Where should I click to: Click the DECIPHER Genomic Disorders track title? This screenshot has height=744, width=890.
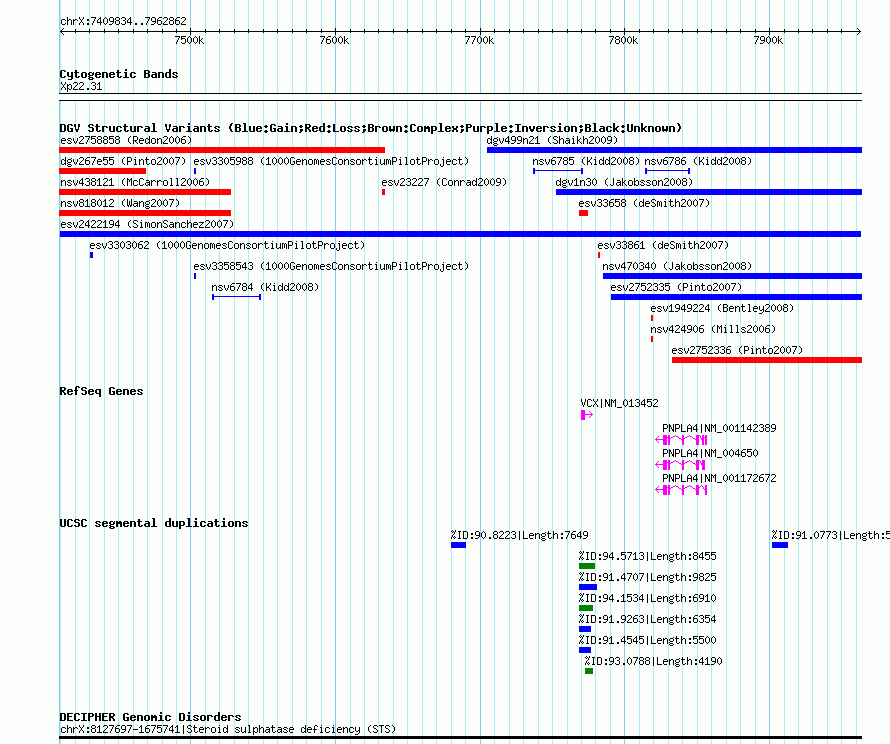tap(150, 717)
